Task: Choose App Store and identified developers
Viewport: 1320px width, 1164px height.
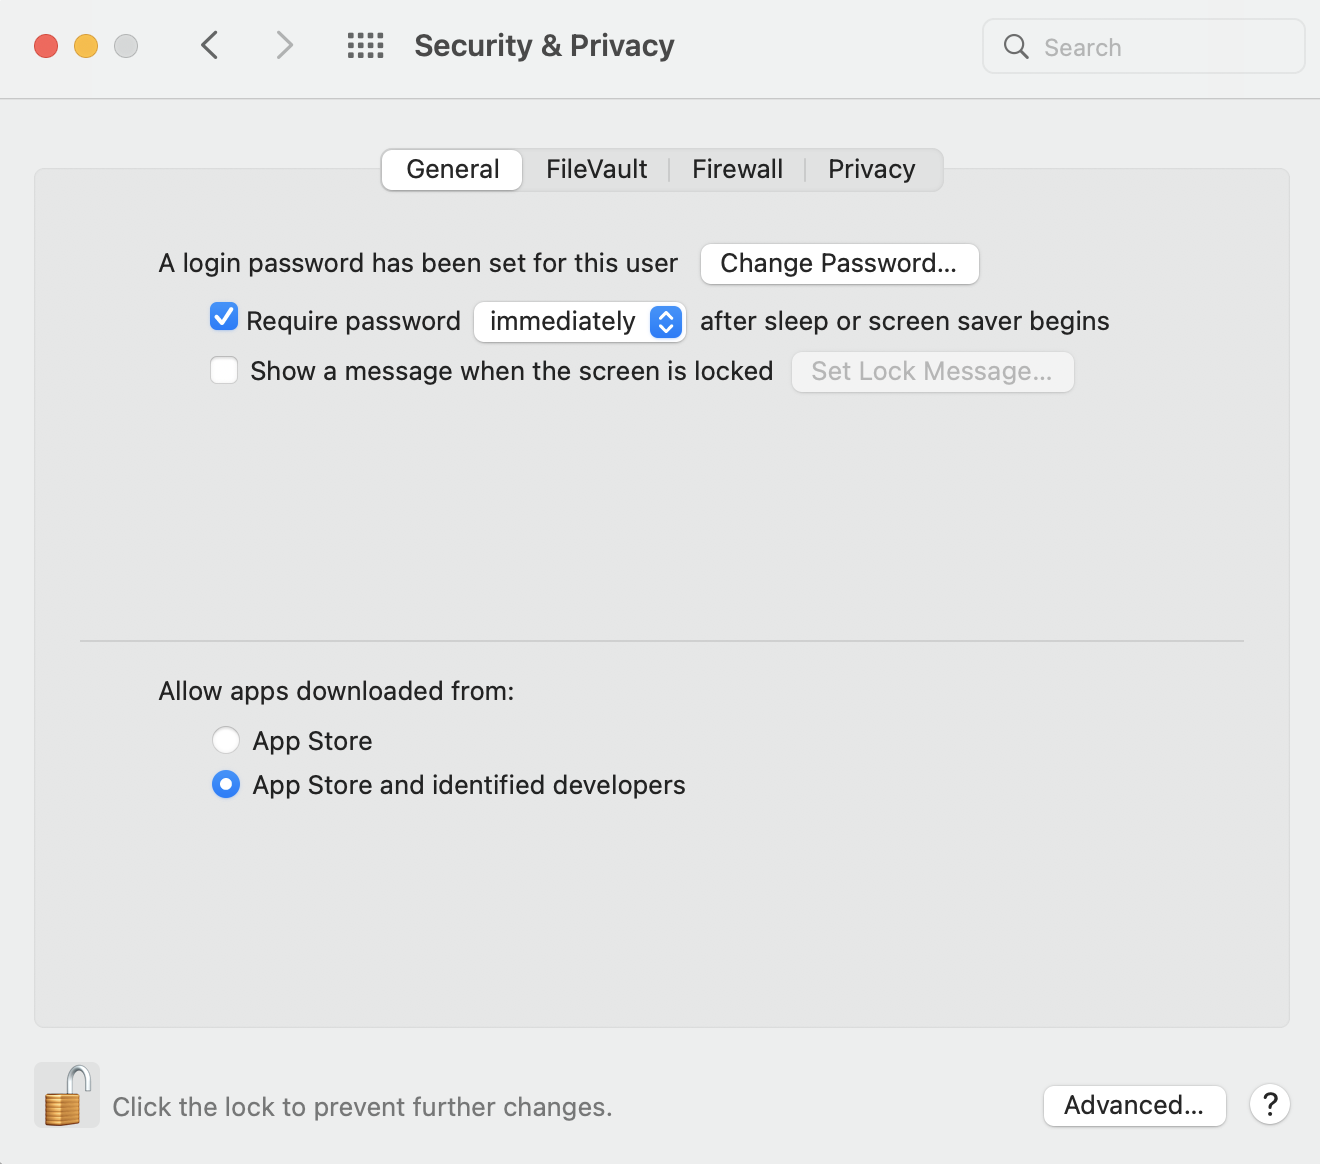Action: pyautogui.click(x=226, y=784)
